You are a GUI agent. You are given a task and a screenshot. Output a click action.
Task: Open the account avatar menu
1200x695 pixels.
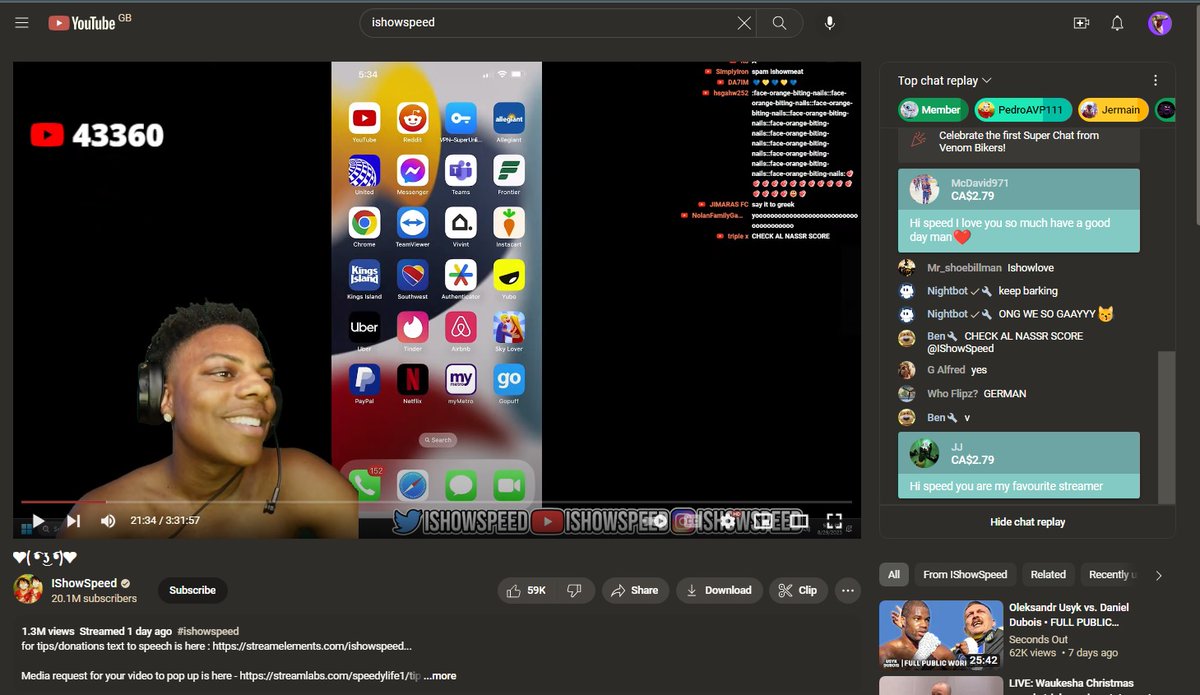click(x=1159, y=23)
